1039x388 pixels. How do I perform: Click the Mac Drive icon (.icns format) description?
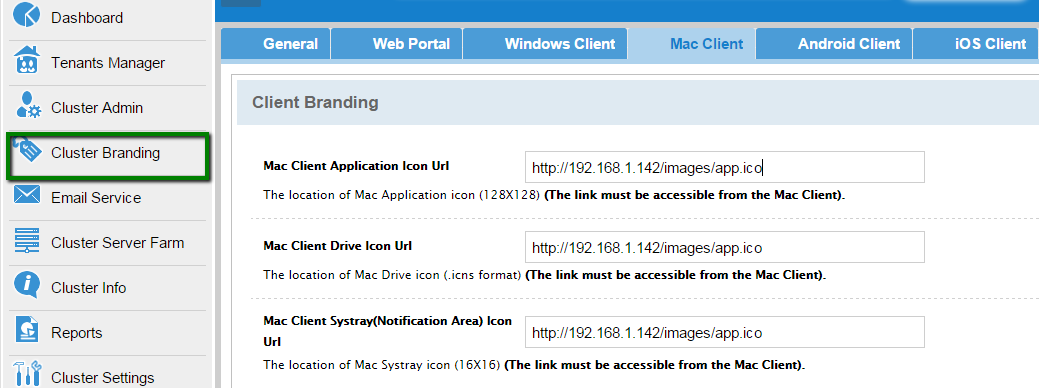545,275
